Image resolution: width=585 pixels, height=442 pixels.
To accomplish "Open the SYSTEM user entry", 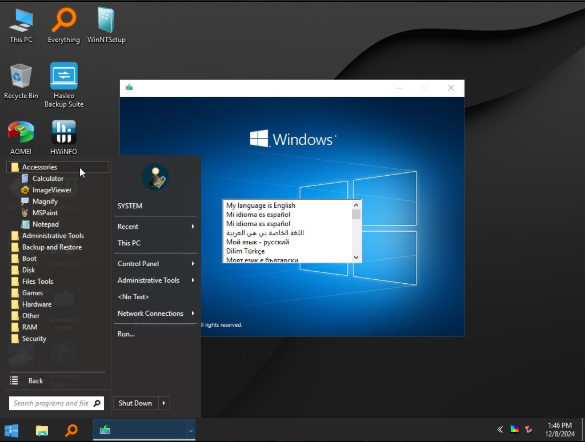I will point(130,206).
